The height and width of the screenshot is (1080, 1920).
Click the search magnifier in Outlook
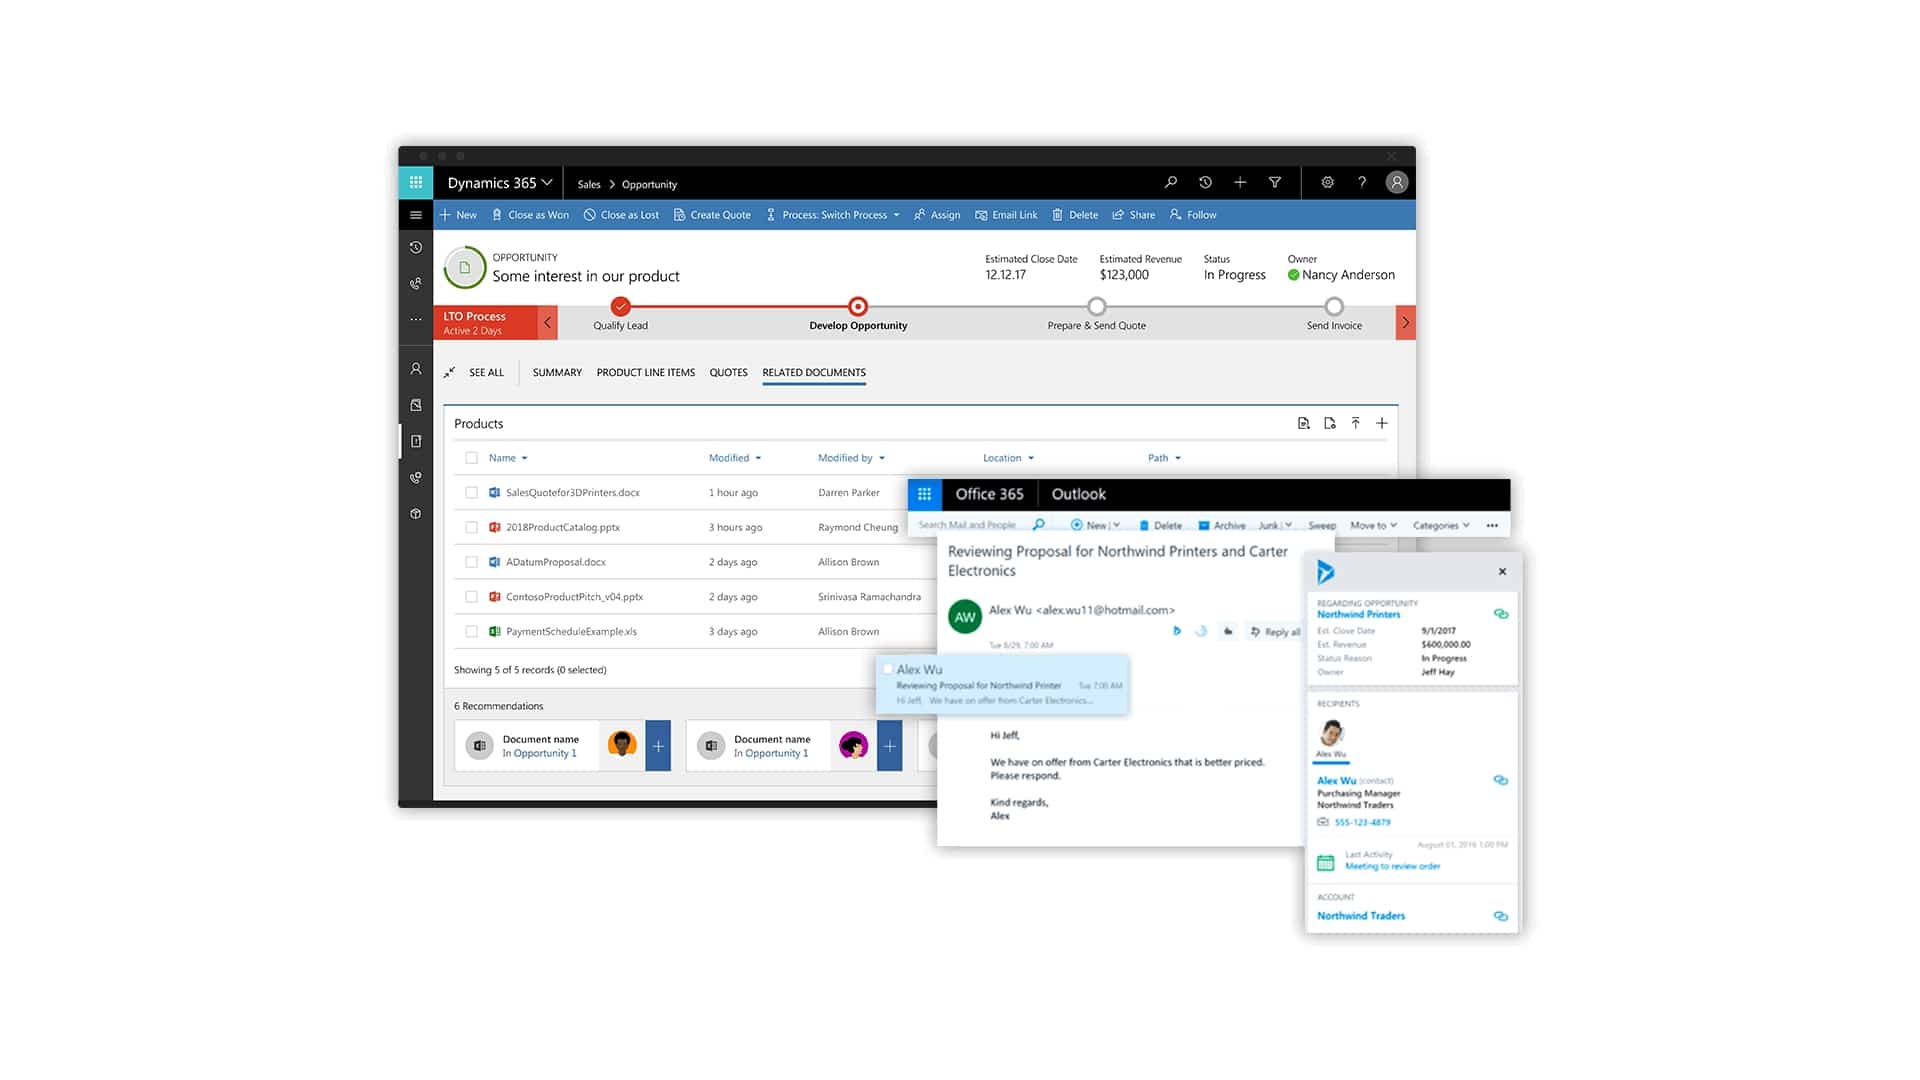point(1039,524)
